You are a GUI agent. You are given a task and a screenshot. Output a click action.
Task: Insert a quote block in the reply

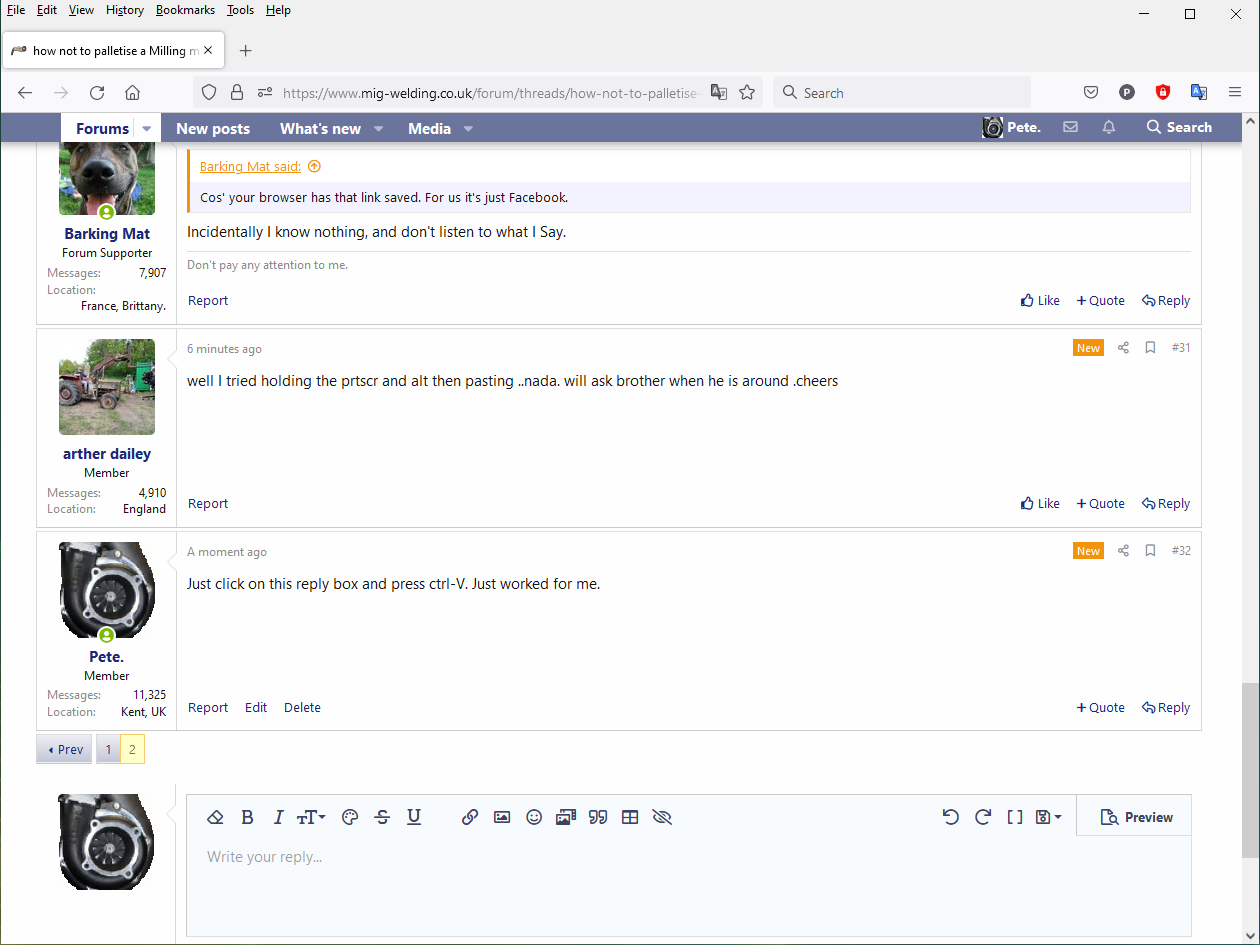598,817
